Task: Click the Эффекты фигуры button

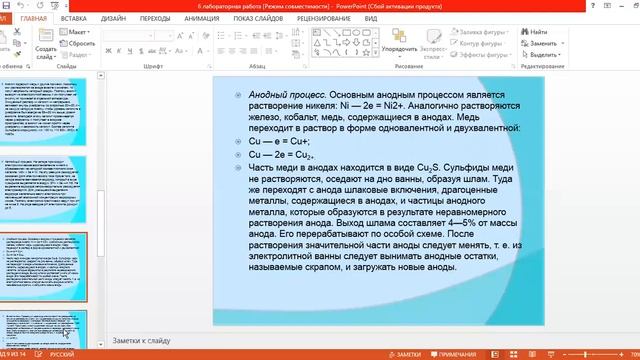Action: click(481, 55)
